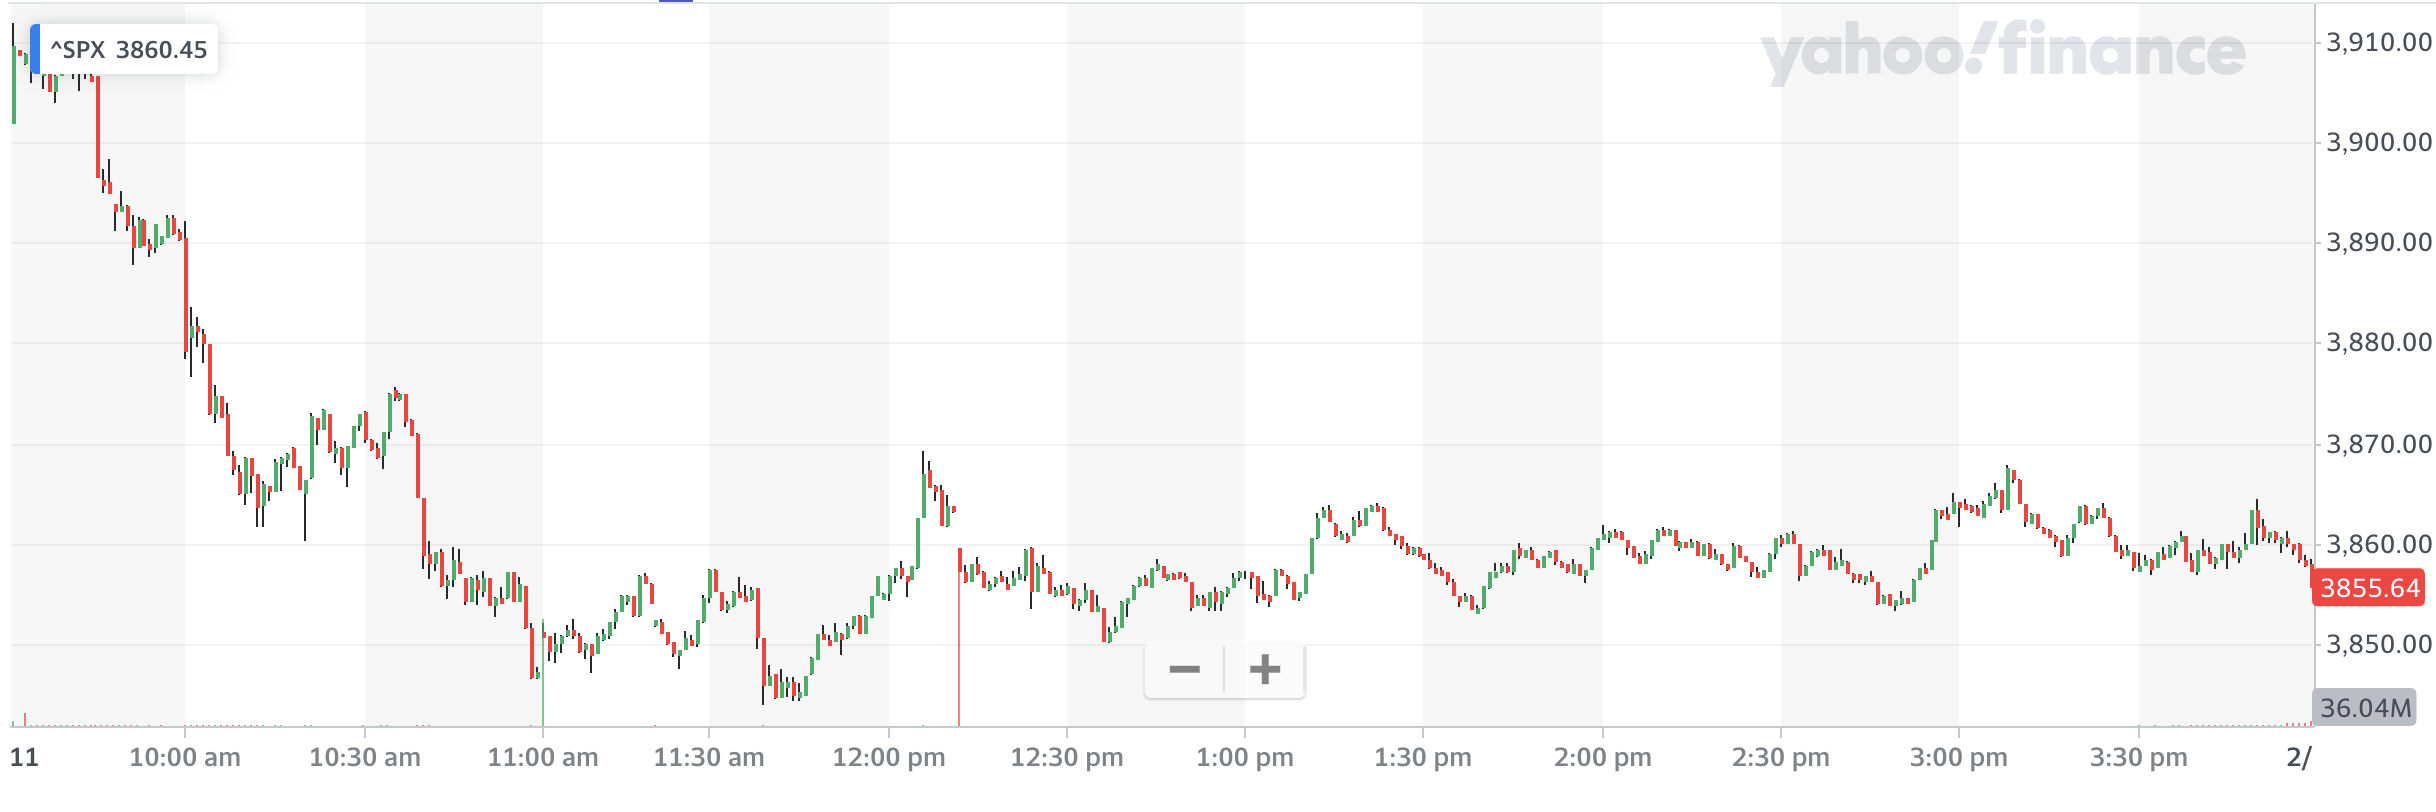Click the tall red volume spike after 12:00 pm
This screenshot has height=812, width=2436.
tap(959, 650)
